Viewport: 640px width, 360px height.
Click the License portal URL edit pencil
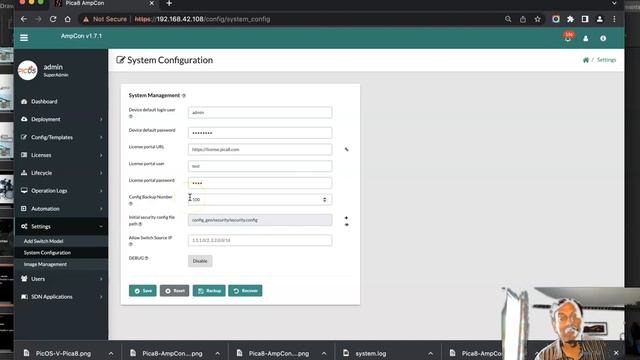[347, 149]
